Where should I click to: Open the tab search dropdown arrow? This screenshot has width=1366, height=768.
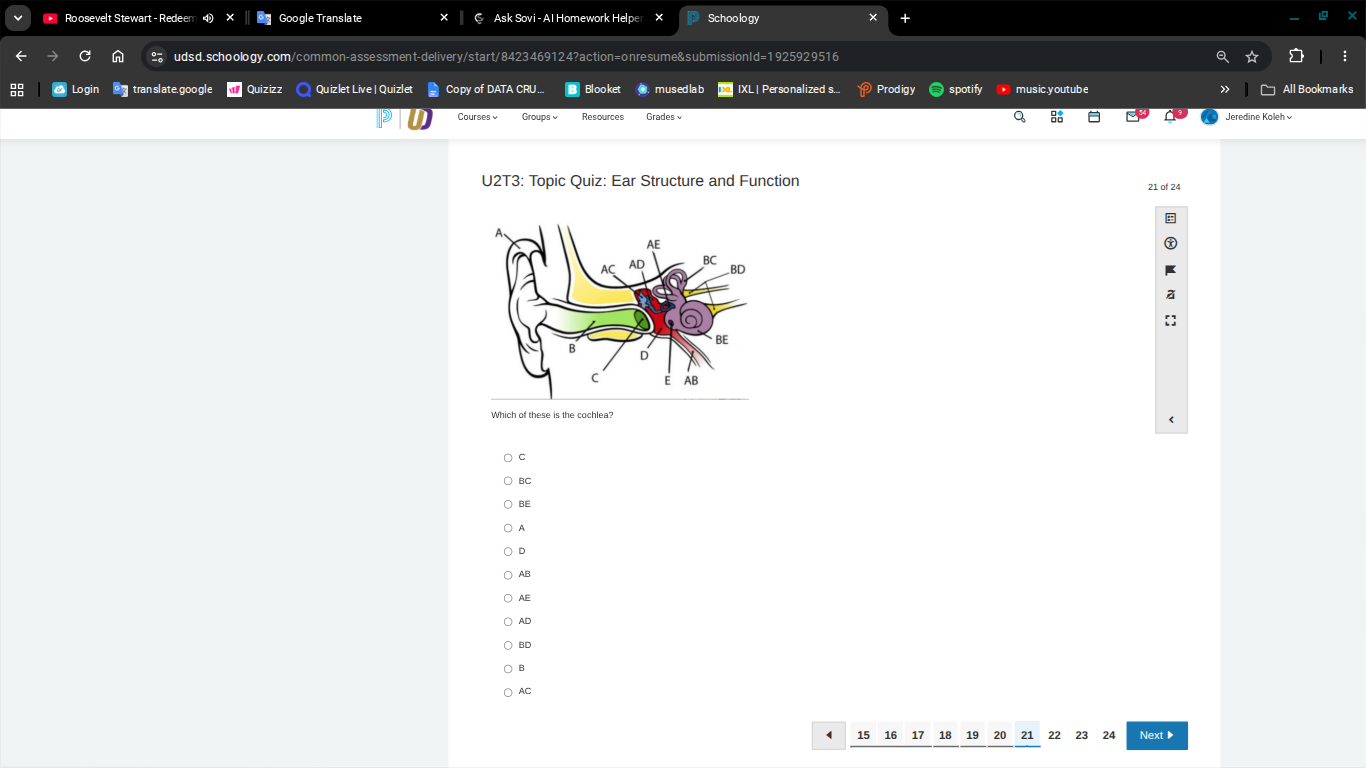click(17, 18)
